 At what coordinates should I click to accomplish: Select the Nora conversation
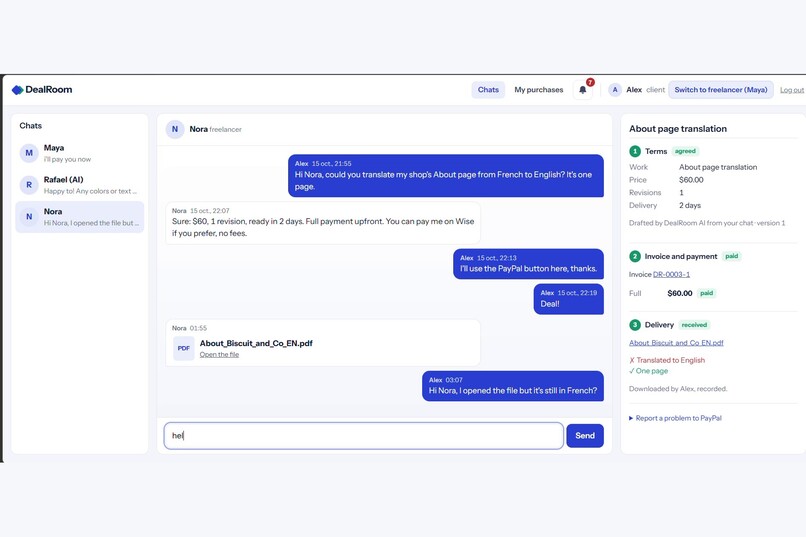[x=80, y=217]
